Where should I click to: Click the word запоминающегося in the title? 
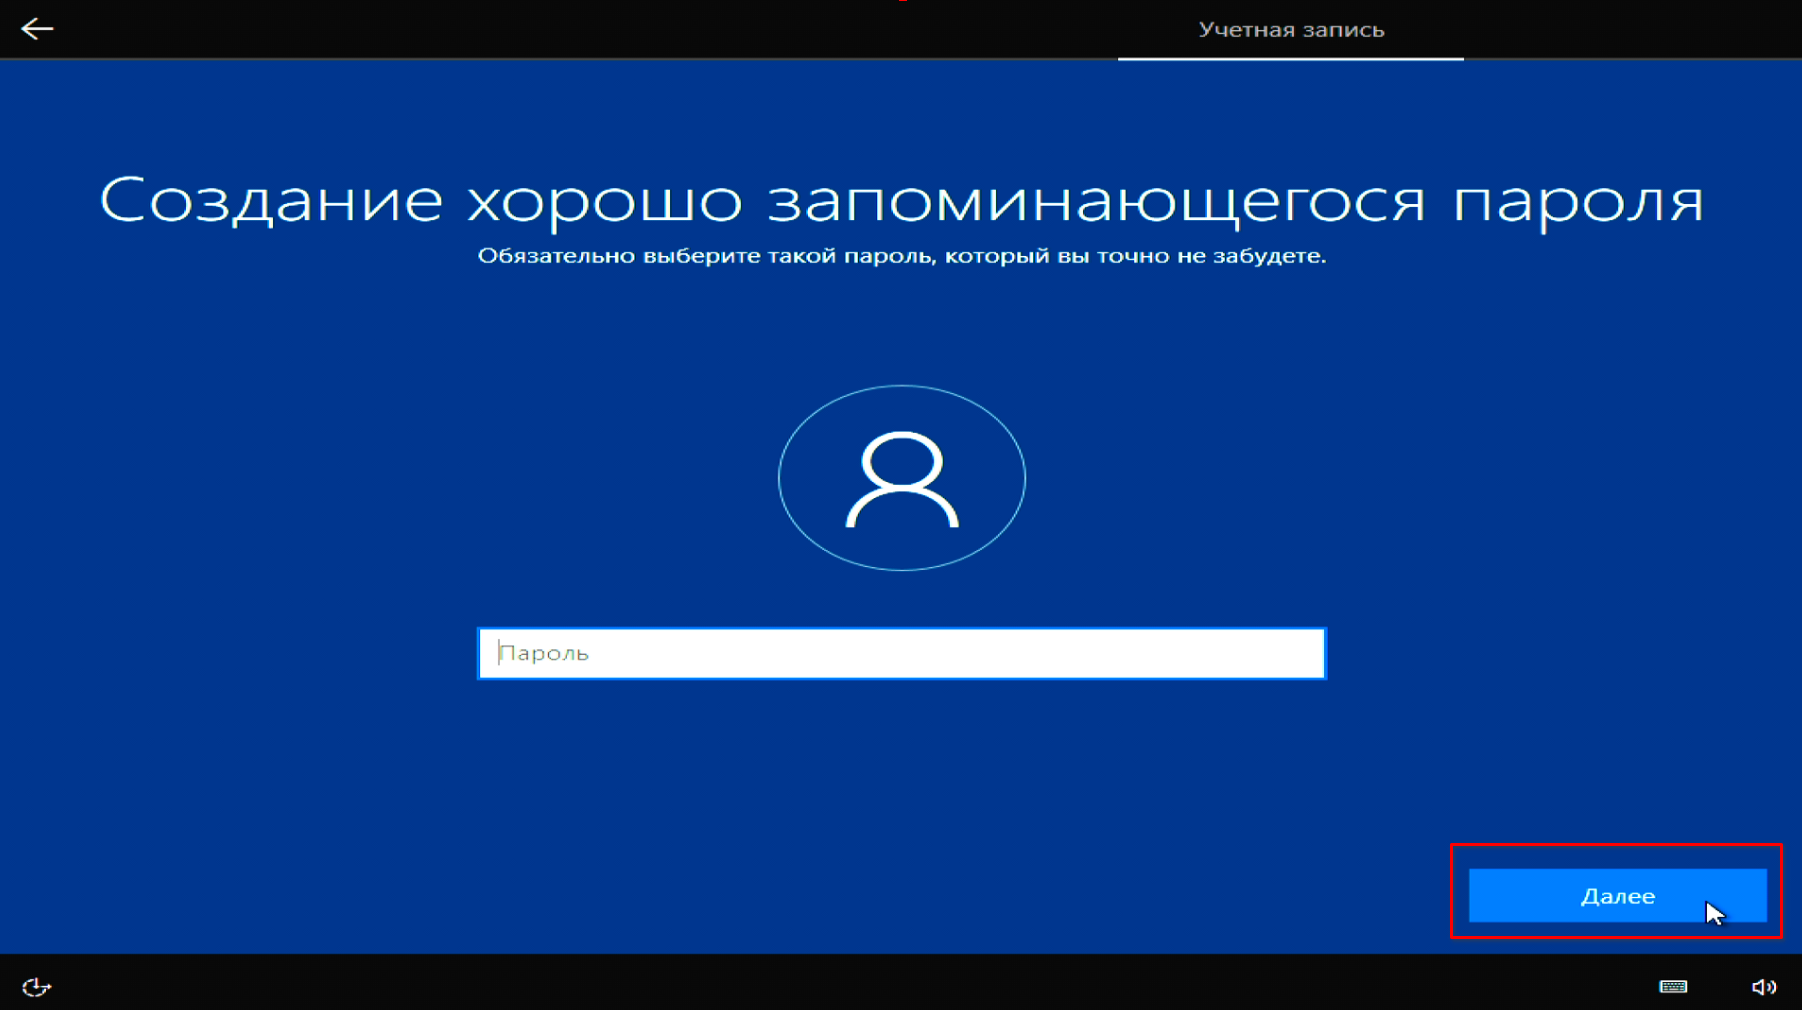coord(1097,200)
